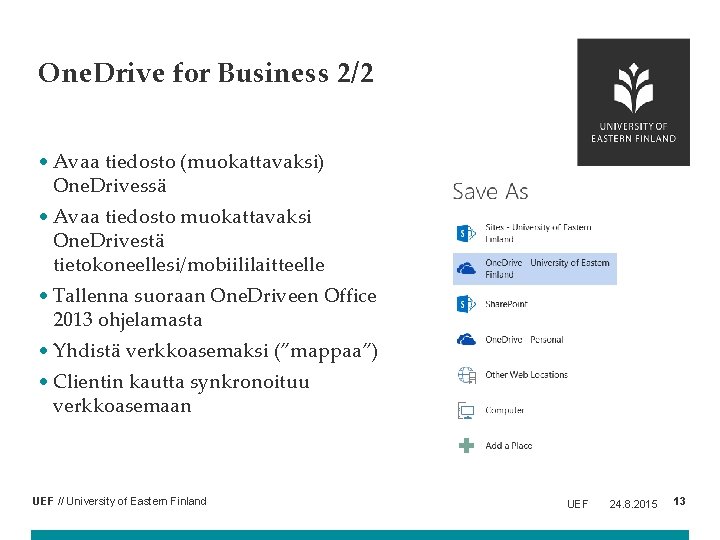Click the SharePoint icon beside Sites - University of Eastern Finland

466,233
